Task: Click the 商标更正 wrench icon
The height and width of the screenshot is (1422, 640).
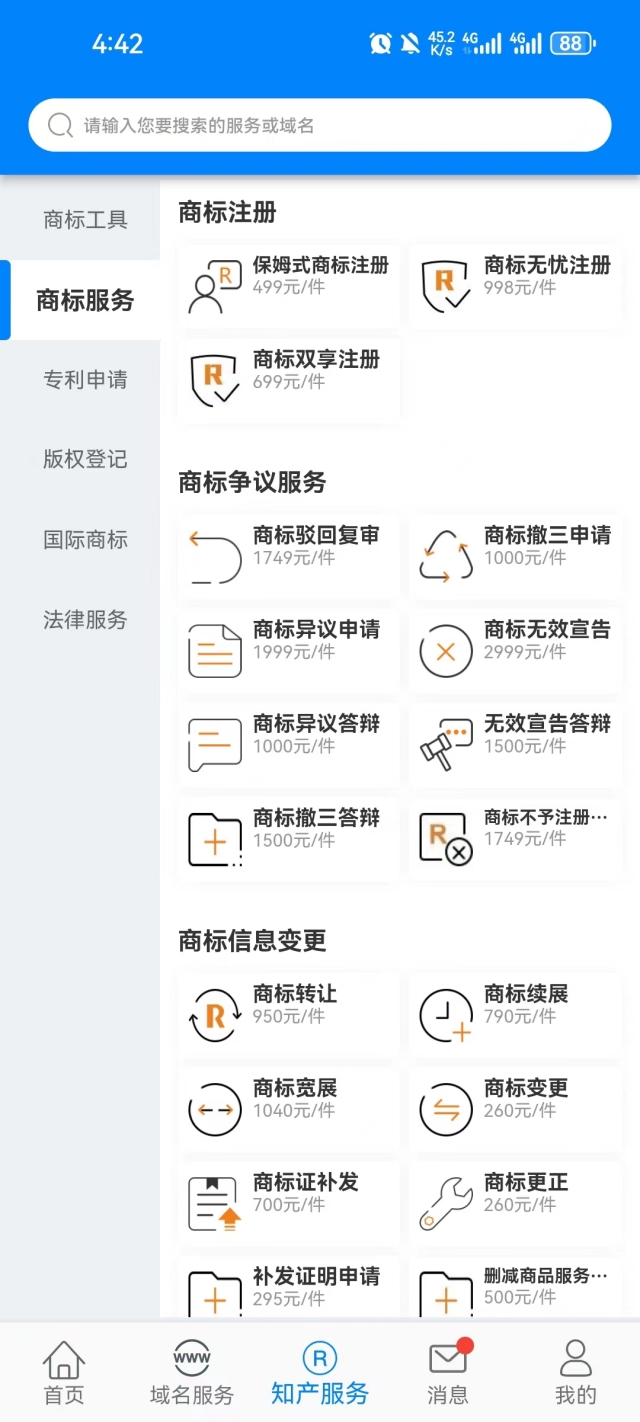Action: pos(444,1202)
